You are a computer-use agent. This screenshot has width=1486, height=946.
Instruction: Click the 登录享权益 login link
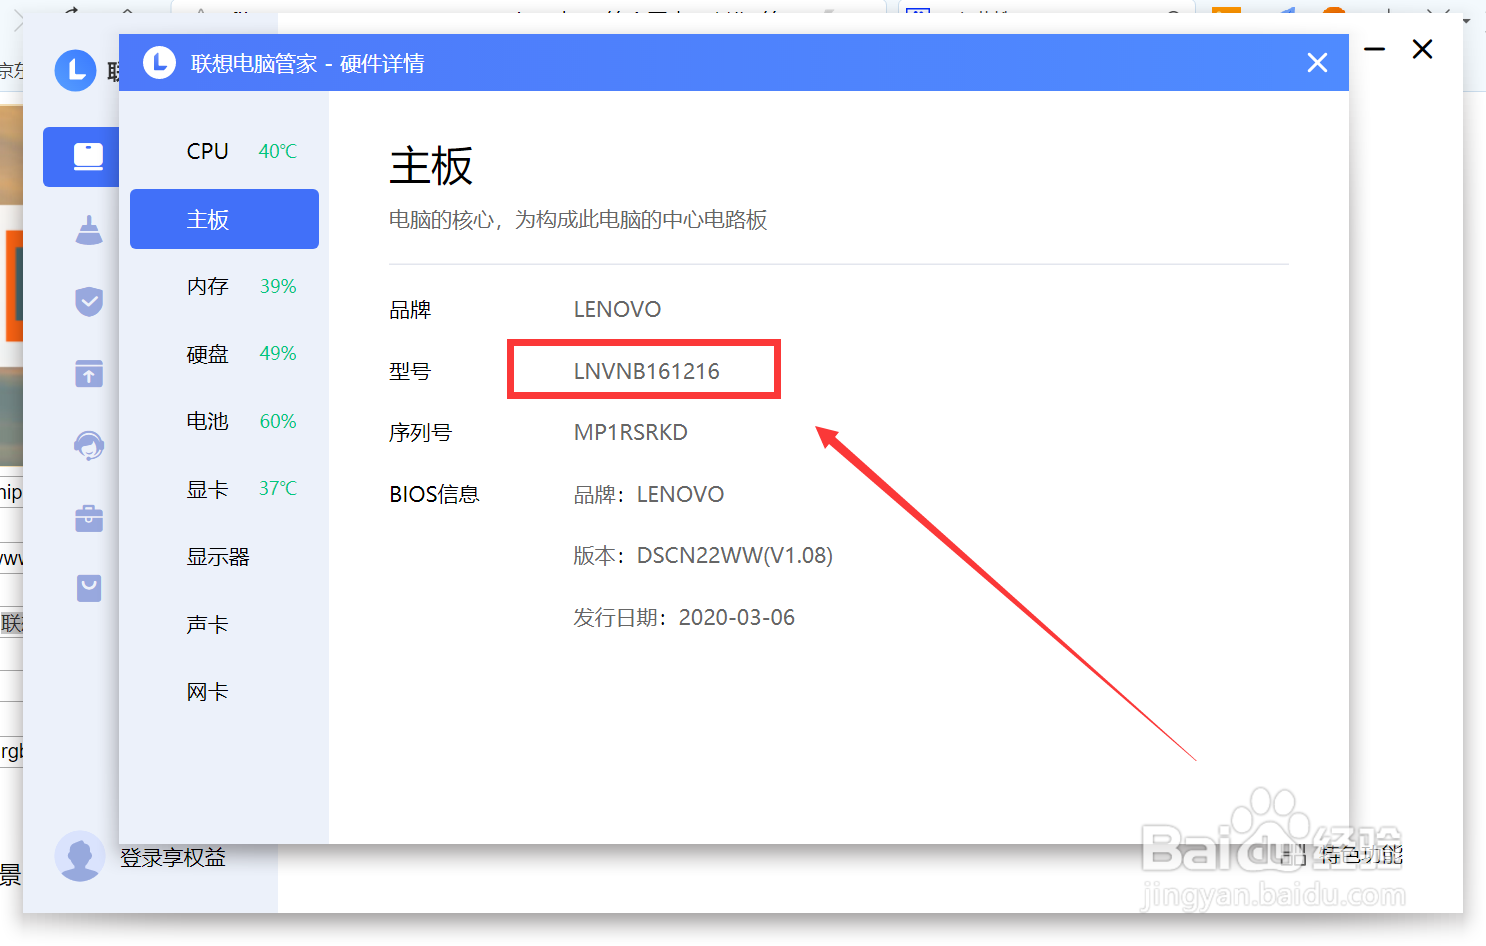coord(172,857)
